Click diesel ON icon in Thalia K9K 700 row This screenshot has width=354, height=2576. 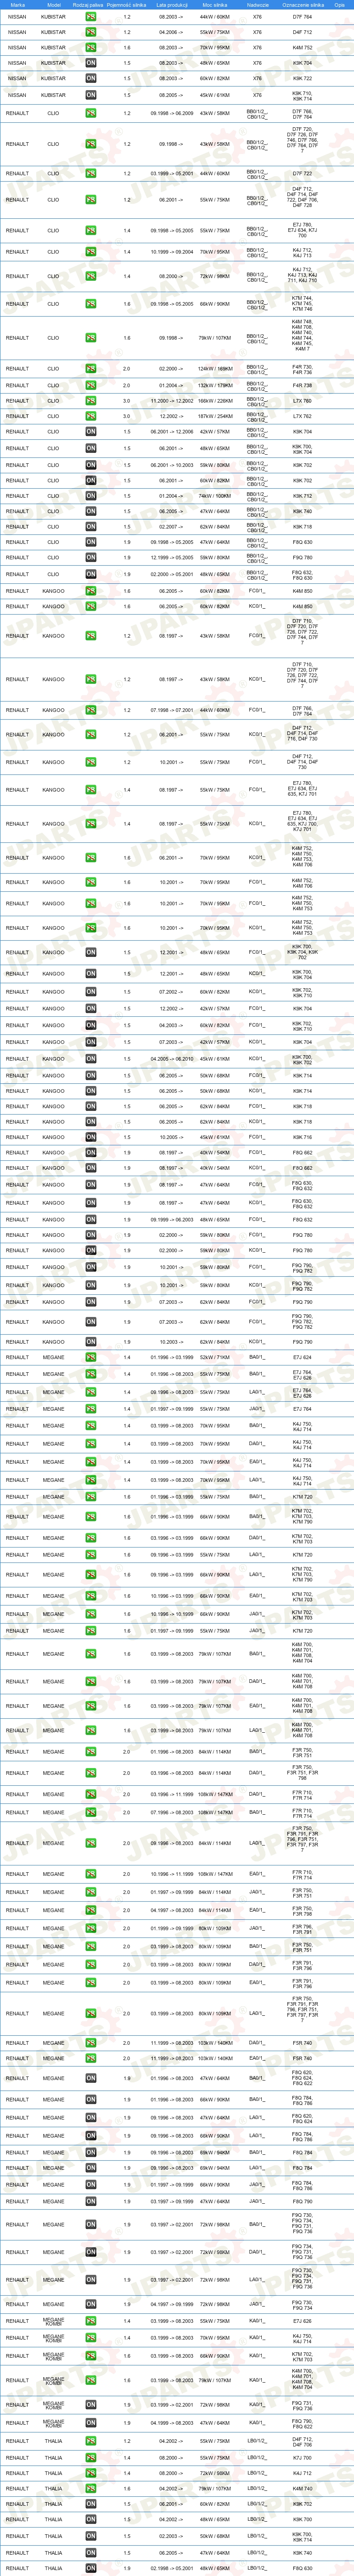[91, 2519]
